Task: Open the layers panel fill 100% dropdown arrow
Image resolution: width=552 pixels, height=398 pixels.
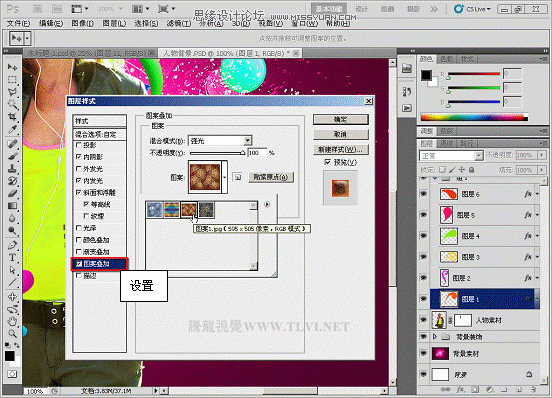Action: [x=542, y=170]
